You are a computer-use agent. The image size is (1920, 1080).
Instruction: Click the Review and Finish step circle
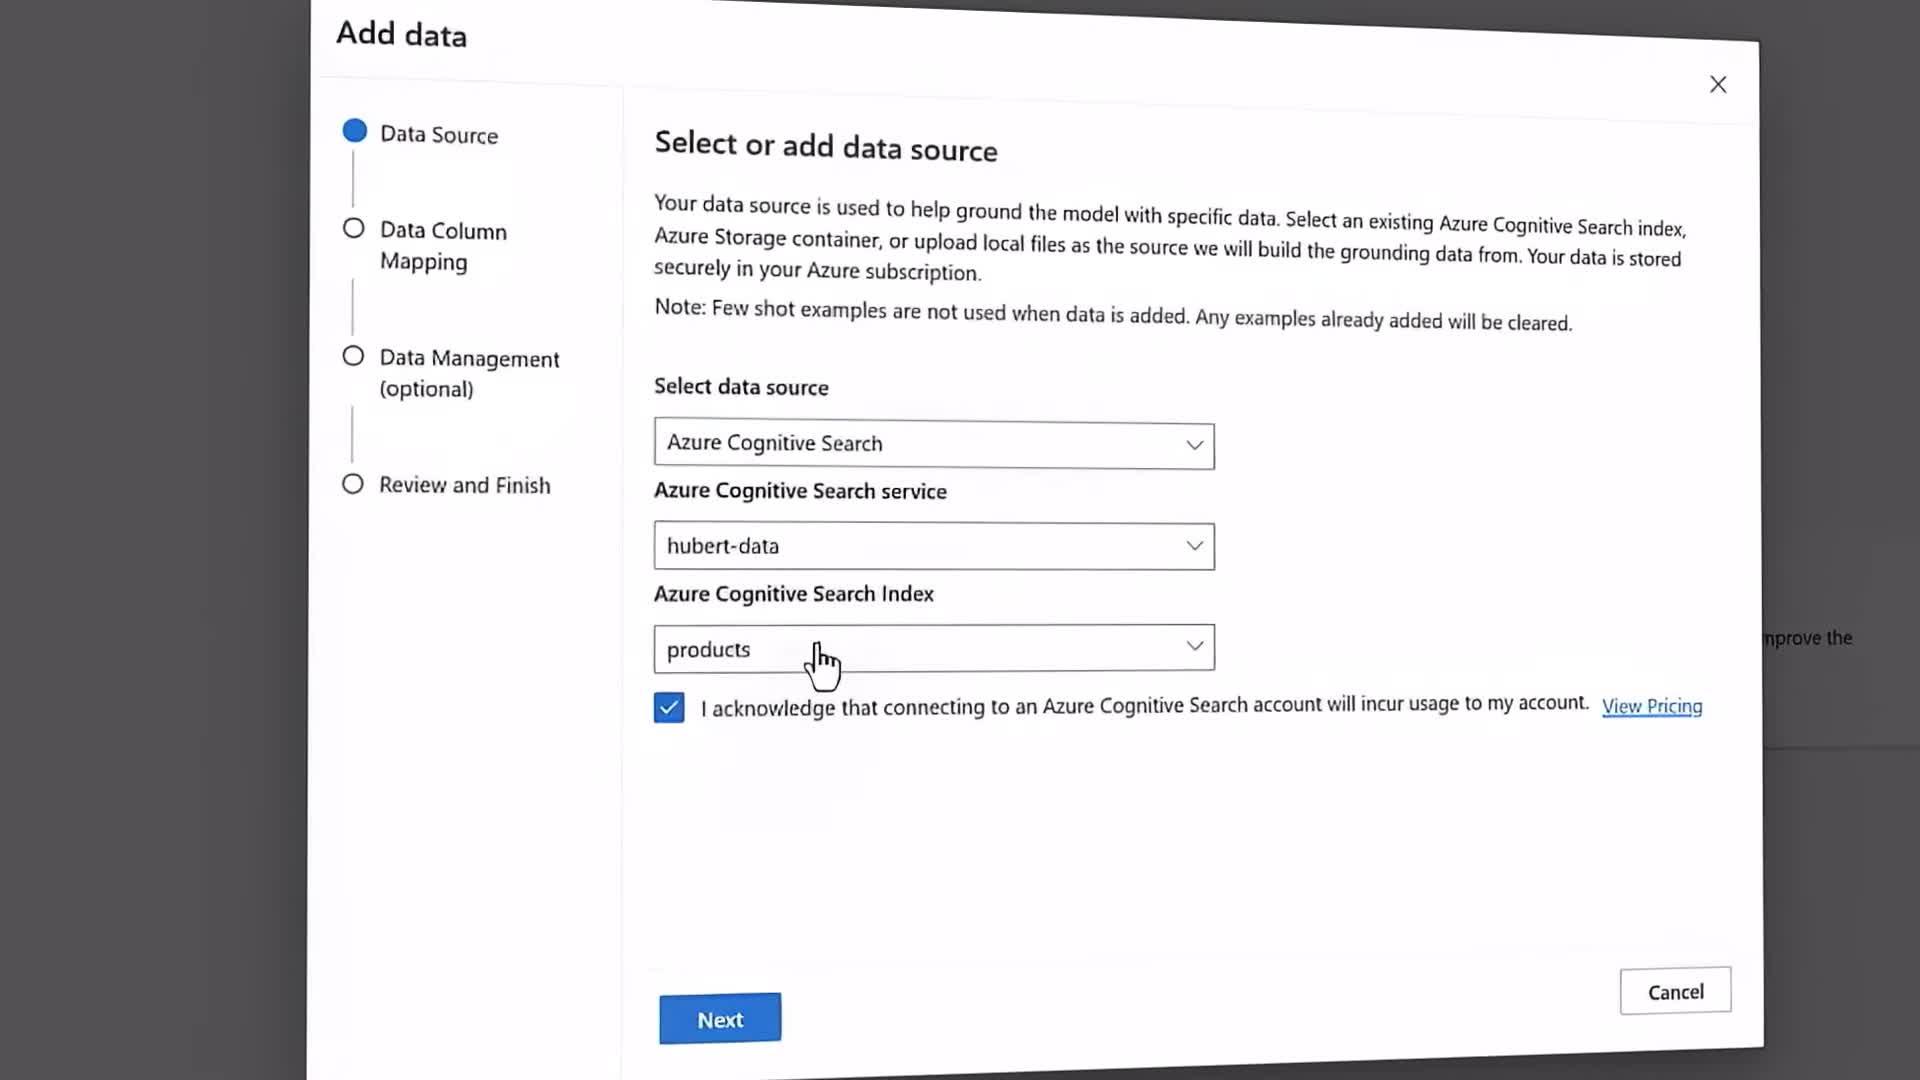pyautogui.click(x=353, y=484)
